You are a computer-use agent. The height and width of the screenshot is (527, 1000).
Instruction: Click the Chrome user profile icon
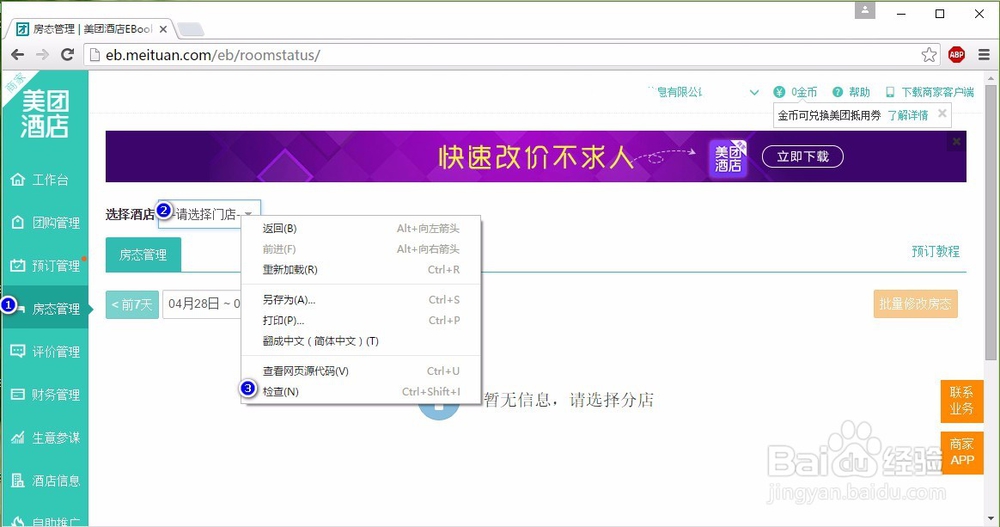pos(865,10)
